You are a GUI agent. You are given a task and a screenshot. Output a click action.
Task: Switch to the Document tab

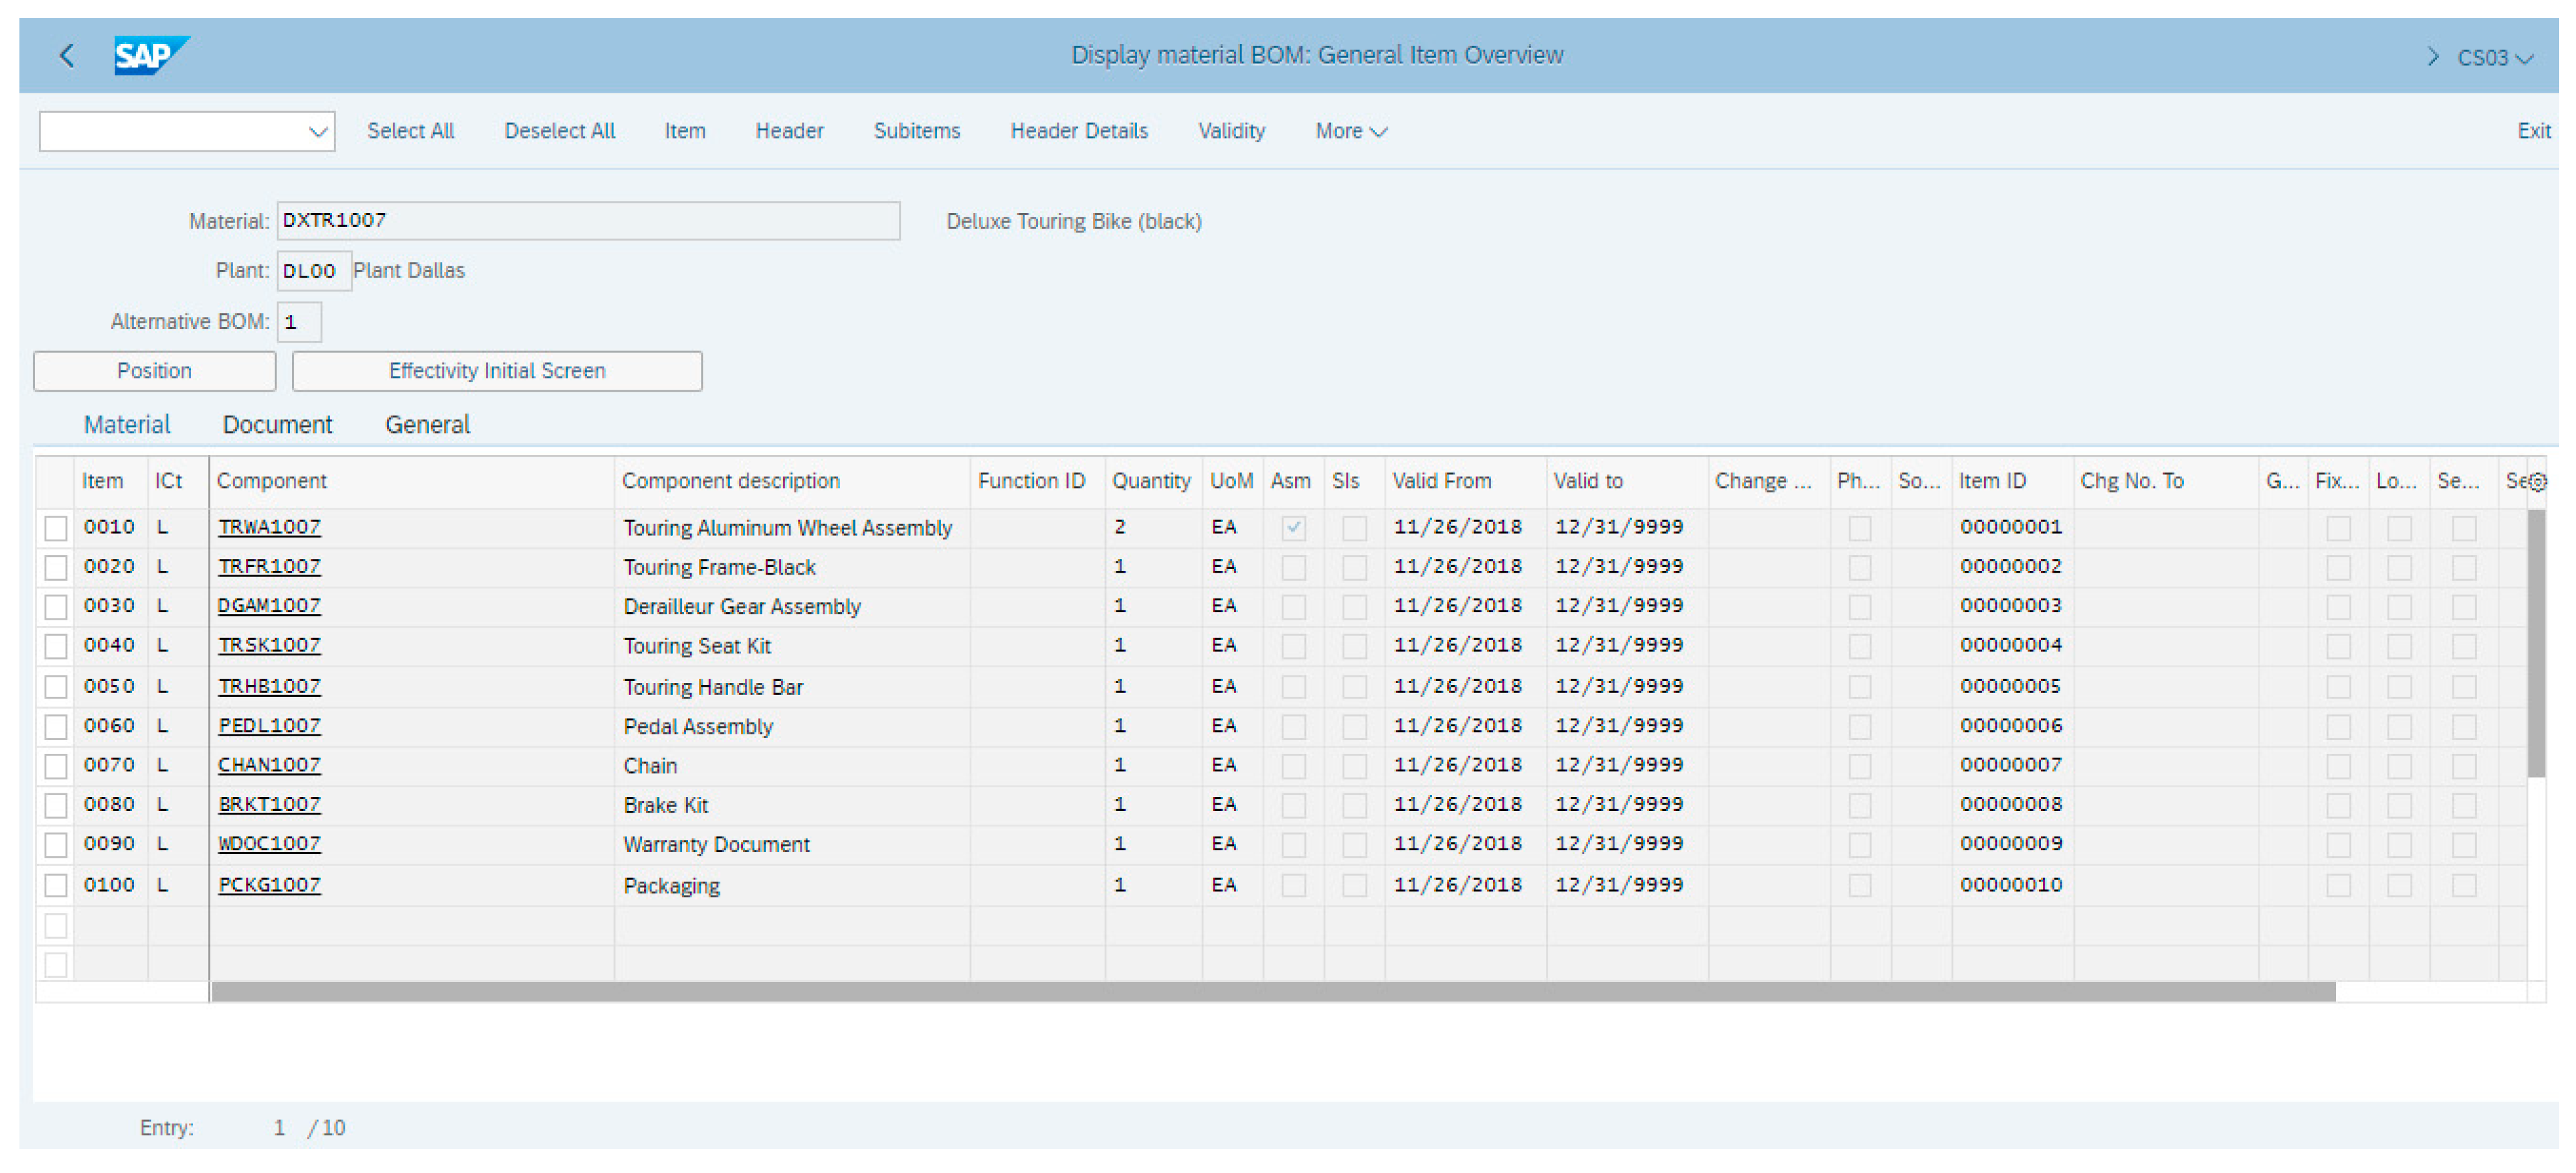(277, 425)
